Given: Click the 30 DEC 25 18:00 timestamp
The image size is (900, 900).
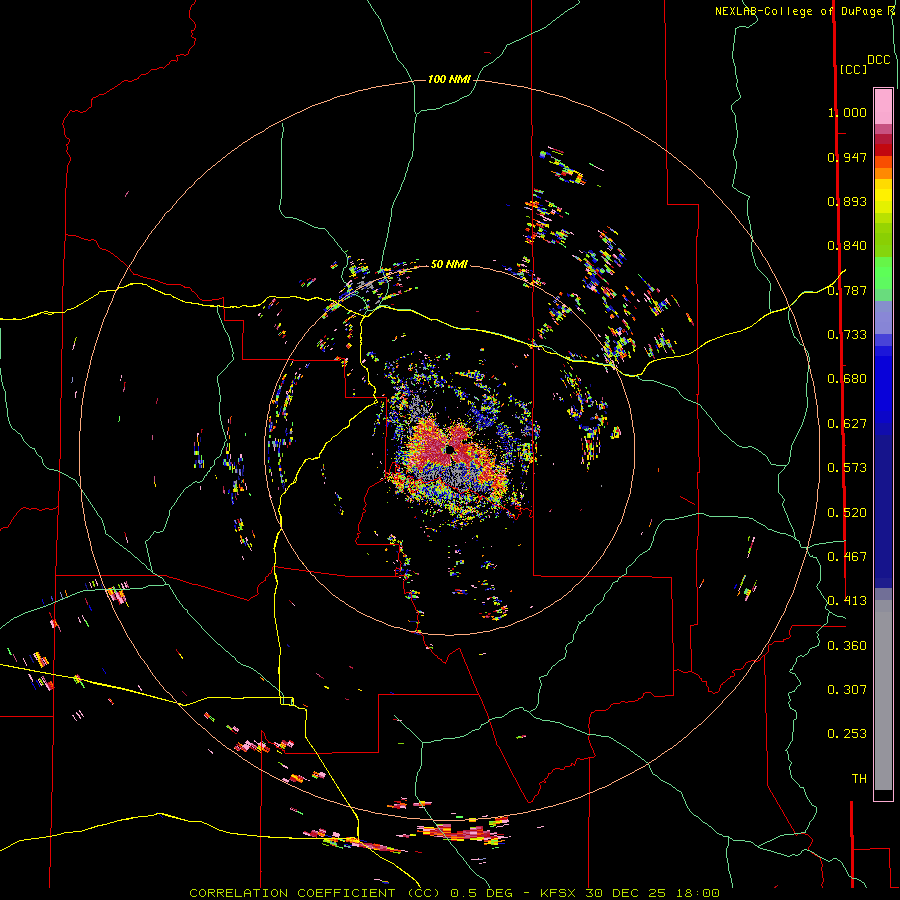Looking at the screenshot, I should click(x=653, y=893).
